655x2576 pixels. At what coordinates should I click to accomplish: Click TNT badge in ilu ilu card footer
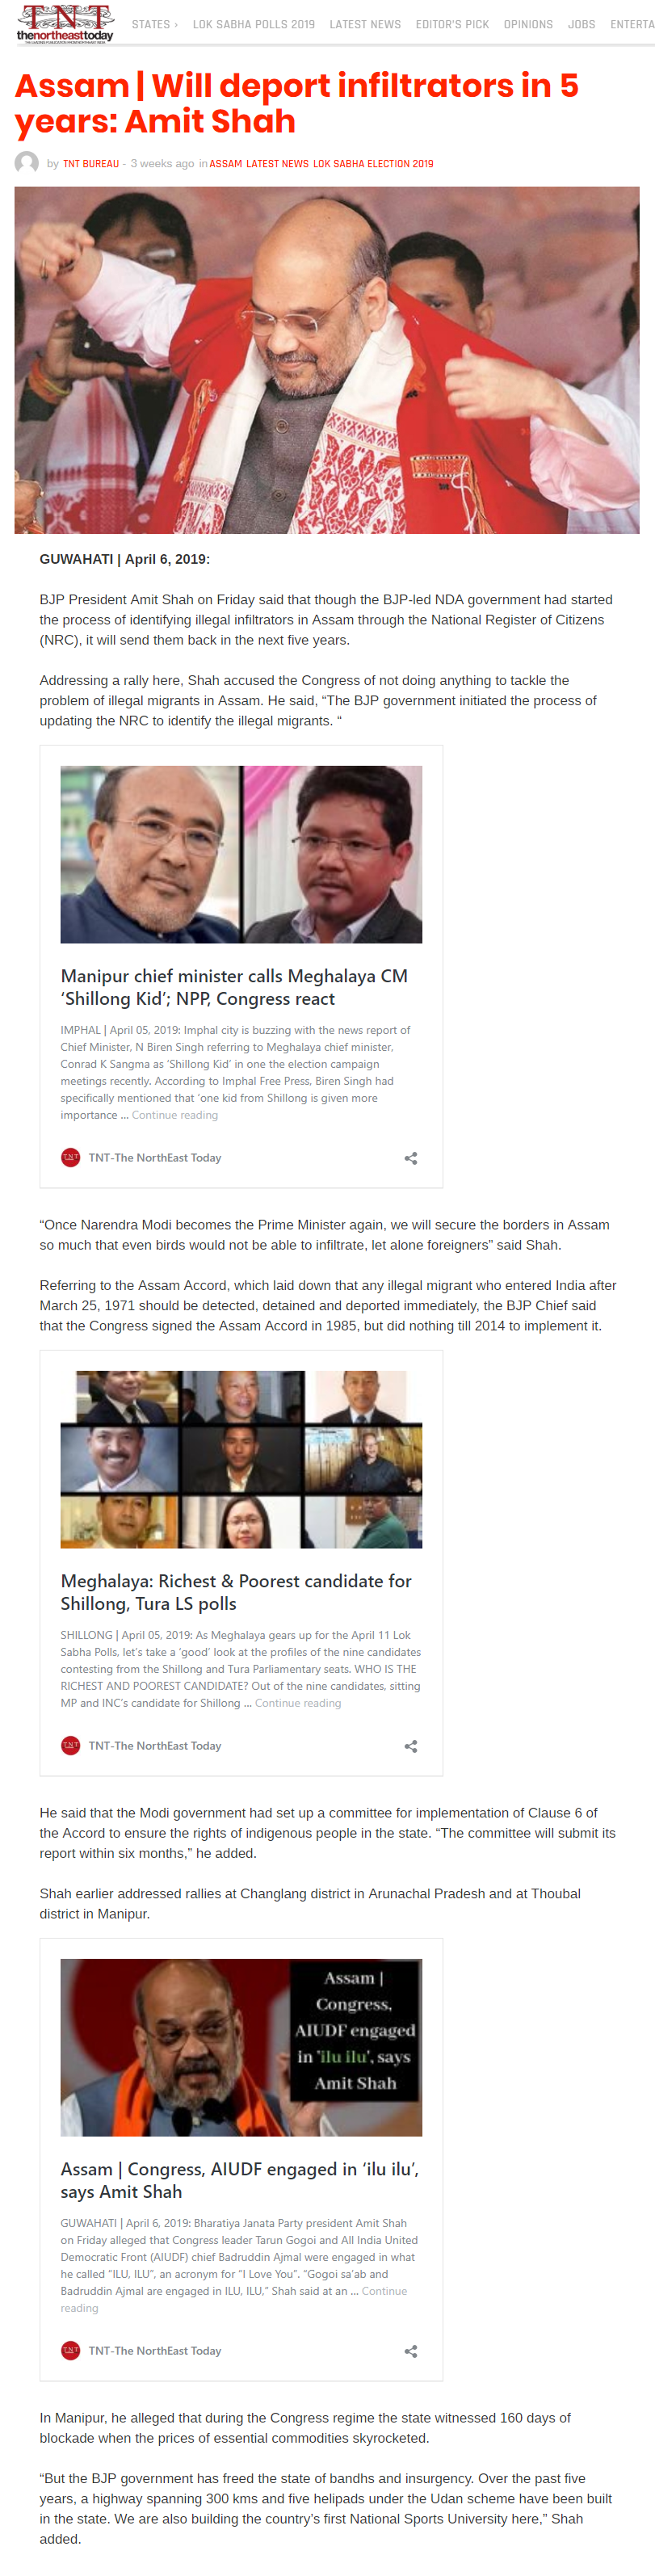coord(70,2350)
